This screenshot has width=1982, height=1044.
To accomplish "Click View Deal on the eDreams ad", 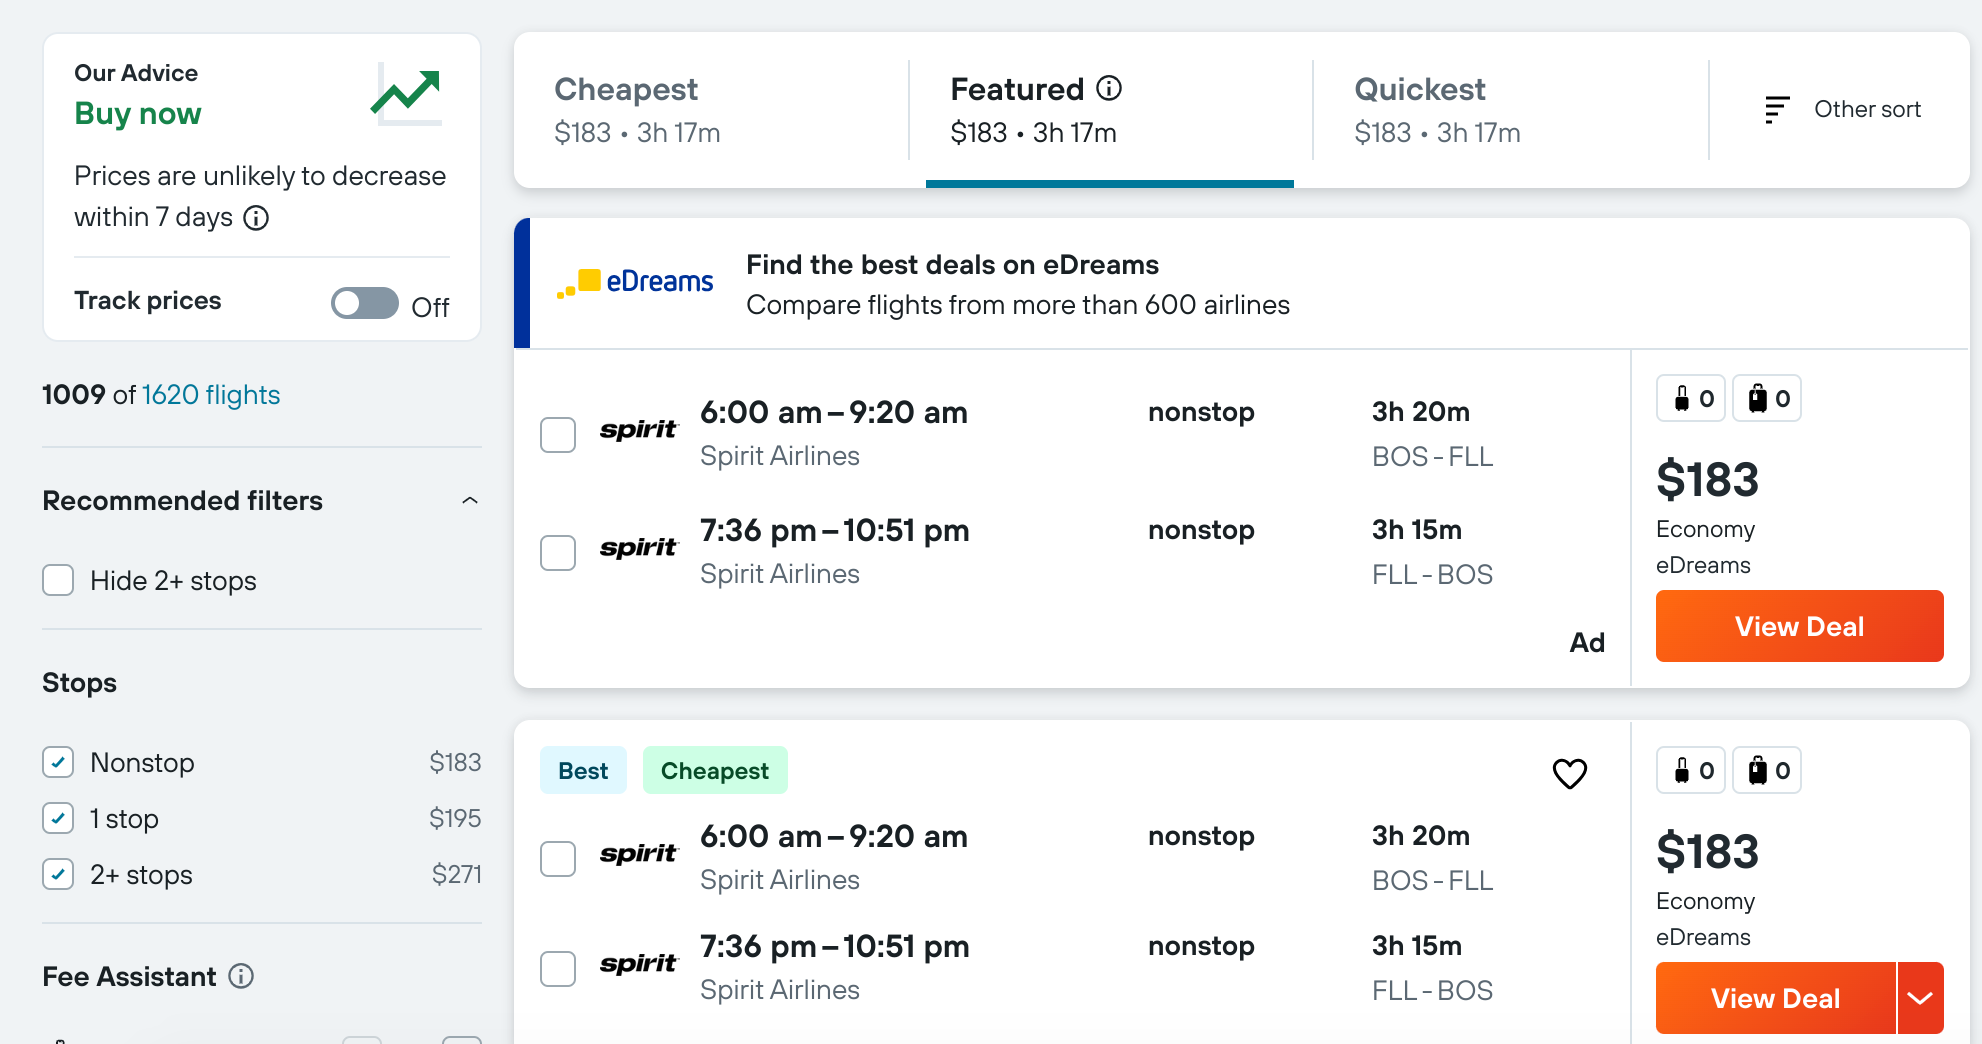I will pyautogui.click(x=1798, y=626).
